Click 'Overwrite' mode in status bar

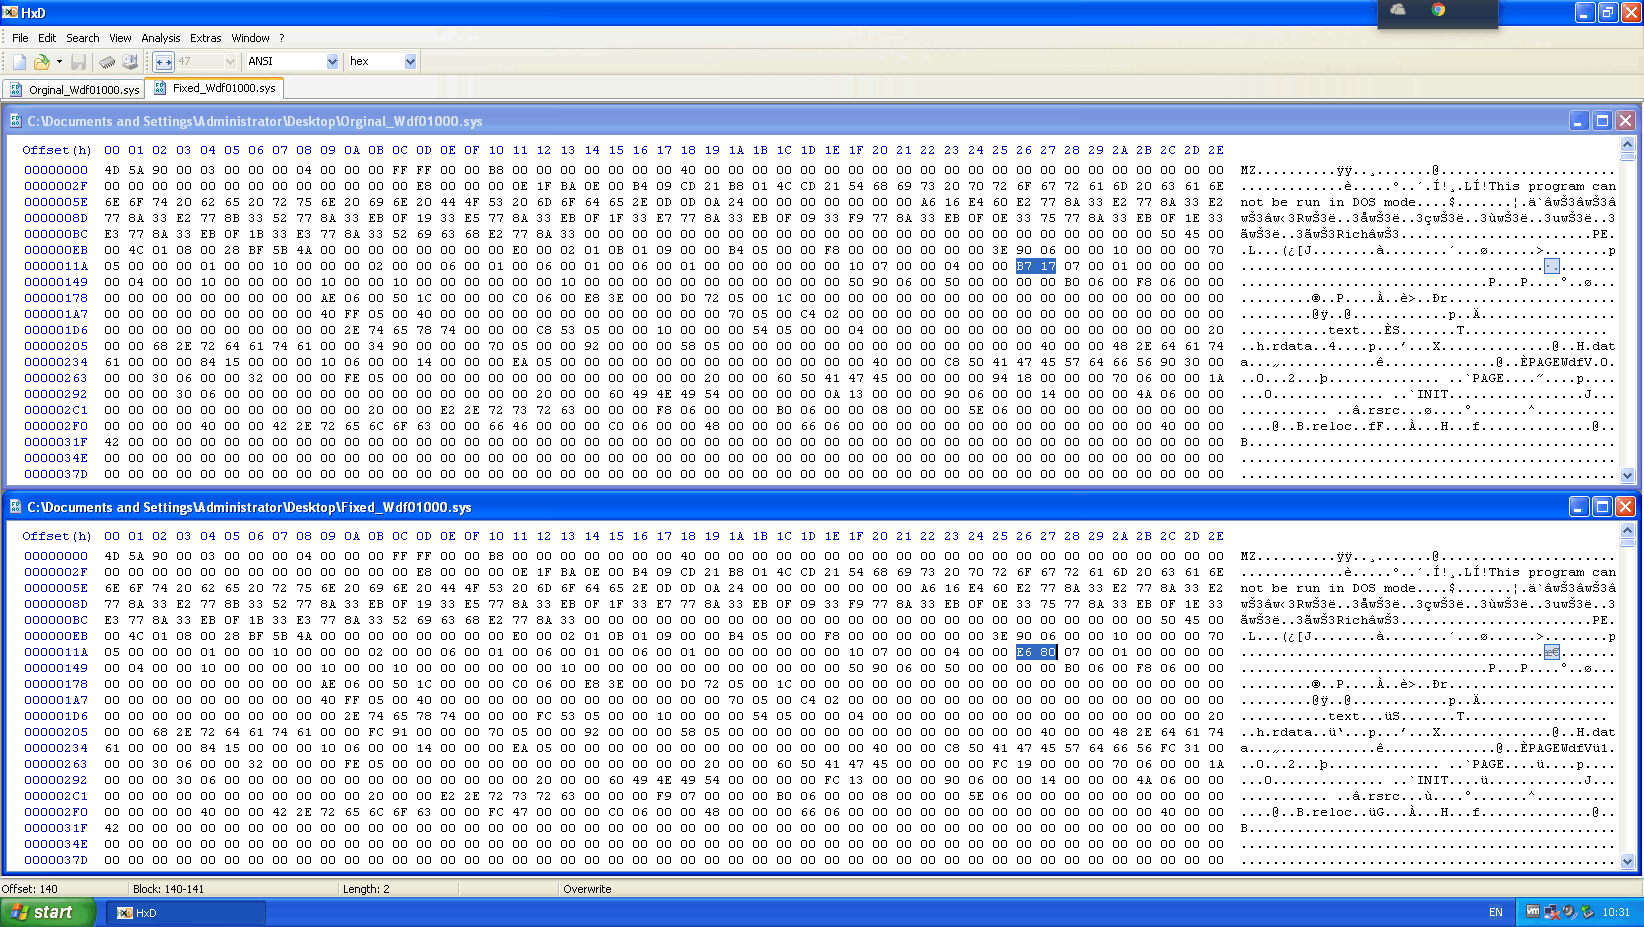(587, 889)
